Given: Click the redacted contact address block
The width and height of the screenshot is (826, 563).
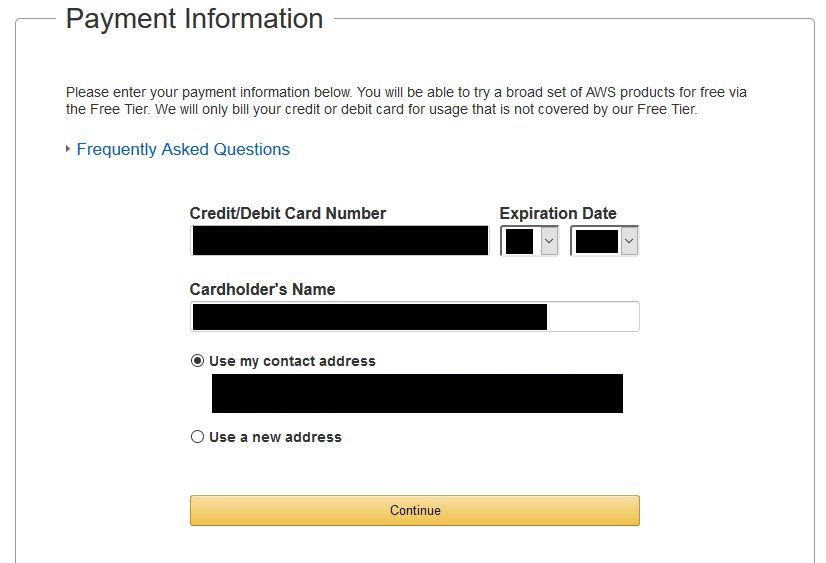Looking at the screenshot, I should coord(417,393).
